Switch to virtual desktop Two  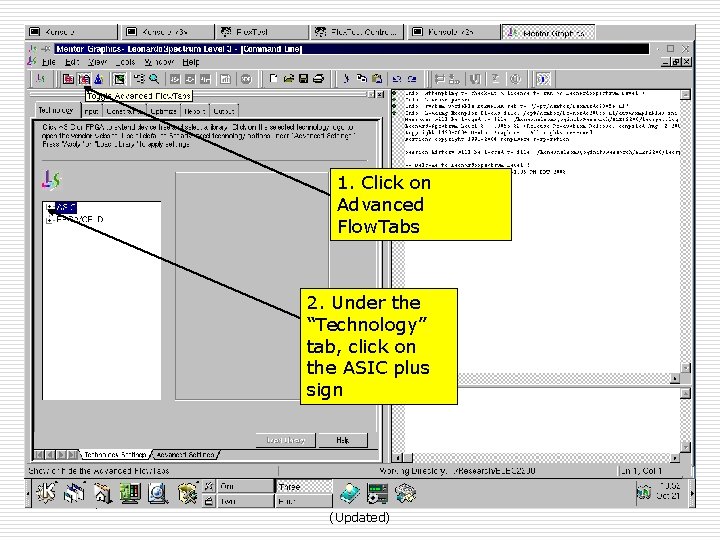tap(245, 501)
